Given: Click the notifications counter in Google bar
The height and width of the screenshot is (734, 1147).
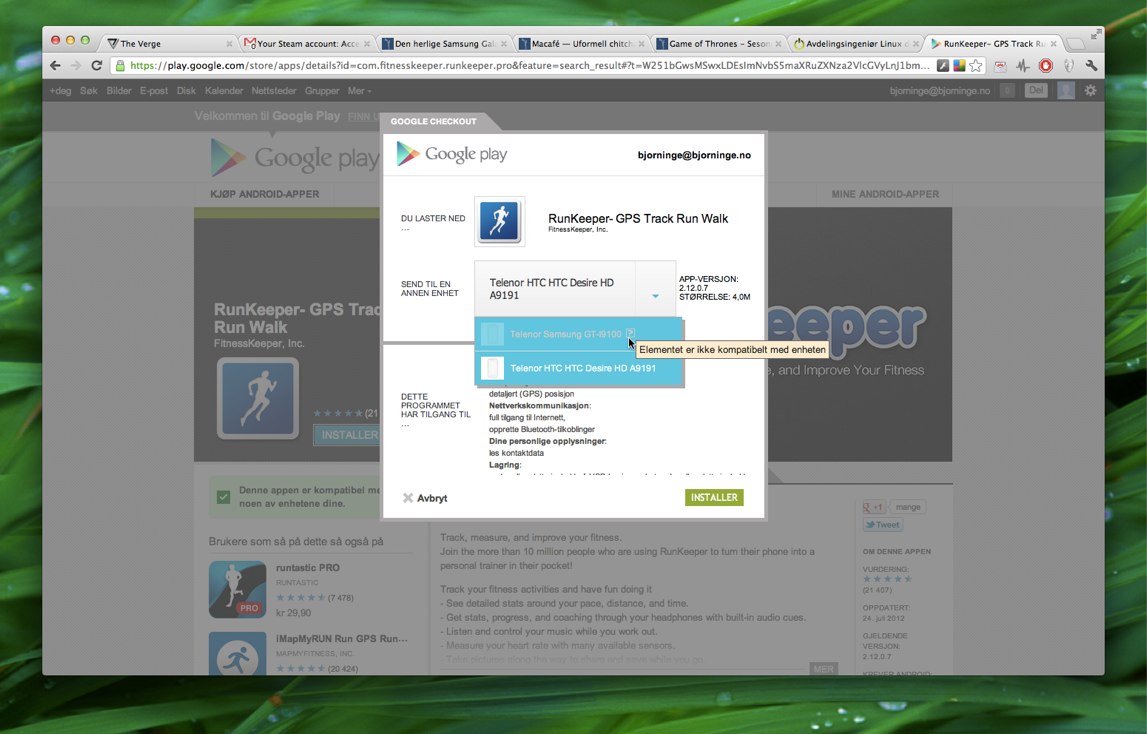Looking at the screenshot, I should click(x=1007, y=91).
